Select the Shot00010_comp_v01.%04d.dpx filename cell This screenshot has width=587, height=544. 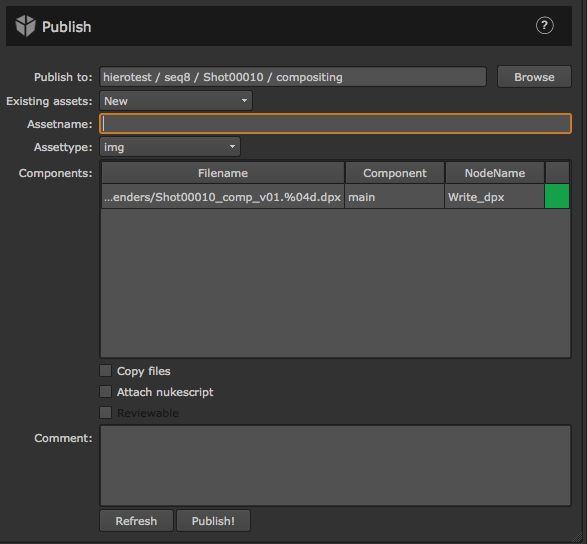(x=223, y=197)
